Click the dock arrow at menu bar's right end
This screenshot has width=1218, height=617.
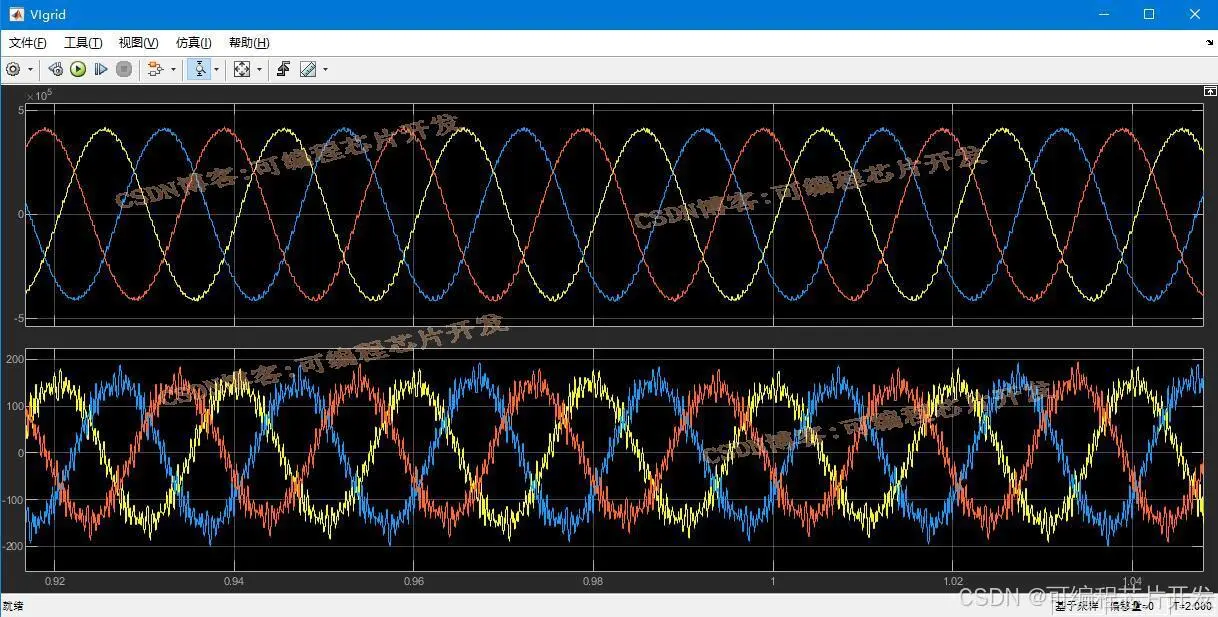click(x=1209, y=43)
